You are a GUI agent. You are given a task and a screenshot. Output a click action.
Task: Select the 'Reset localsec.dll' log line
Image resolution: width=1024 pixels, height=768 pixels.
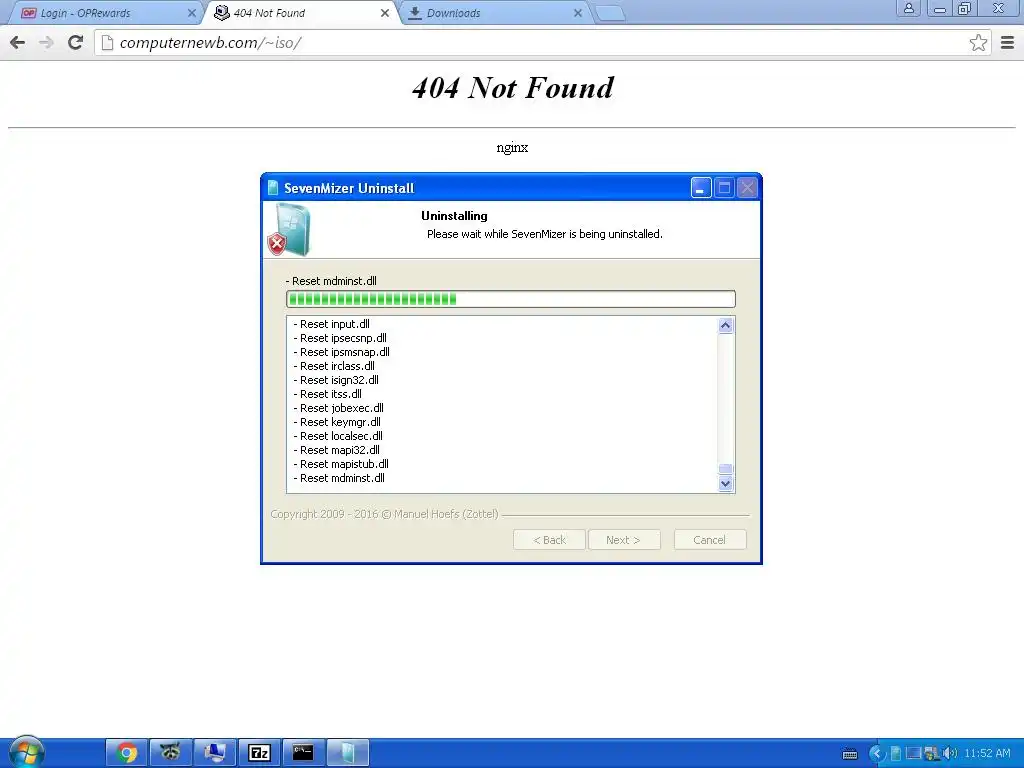click(338, 436)
